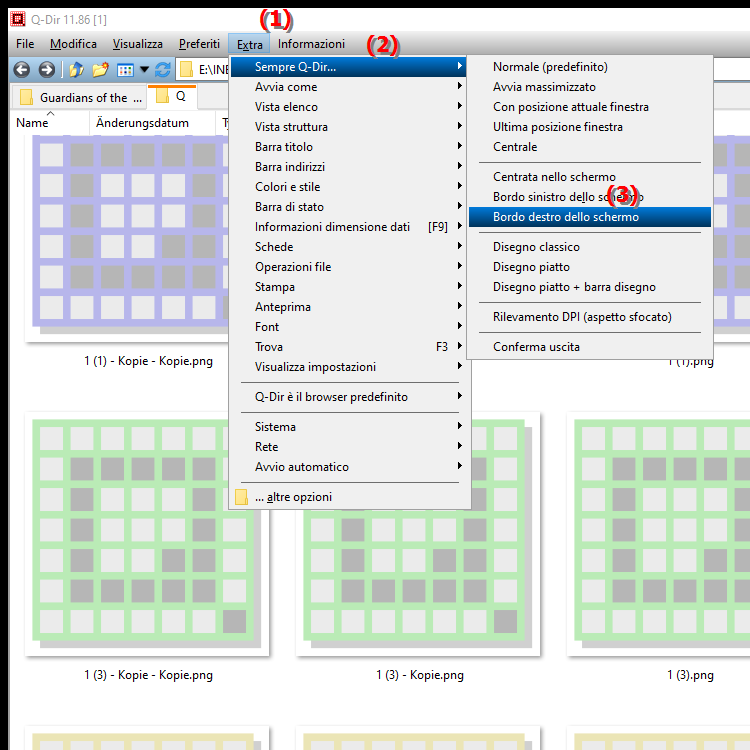Expand the view mode dropdown arrow
The width and height of the screenshot is (750, 750).
coord(144,70)
